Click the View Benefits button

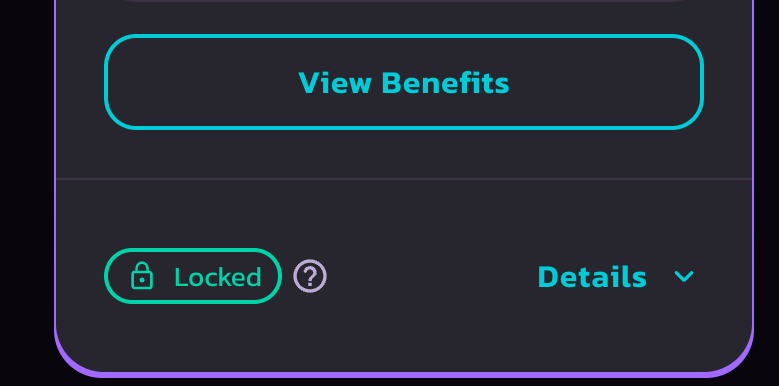coord(404,82)
